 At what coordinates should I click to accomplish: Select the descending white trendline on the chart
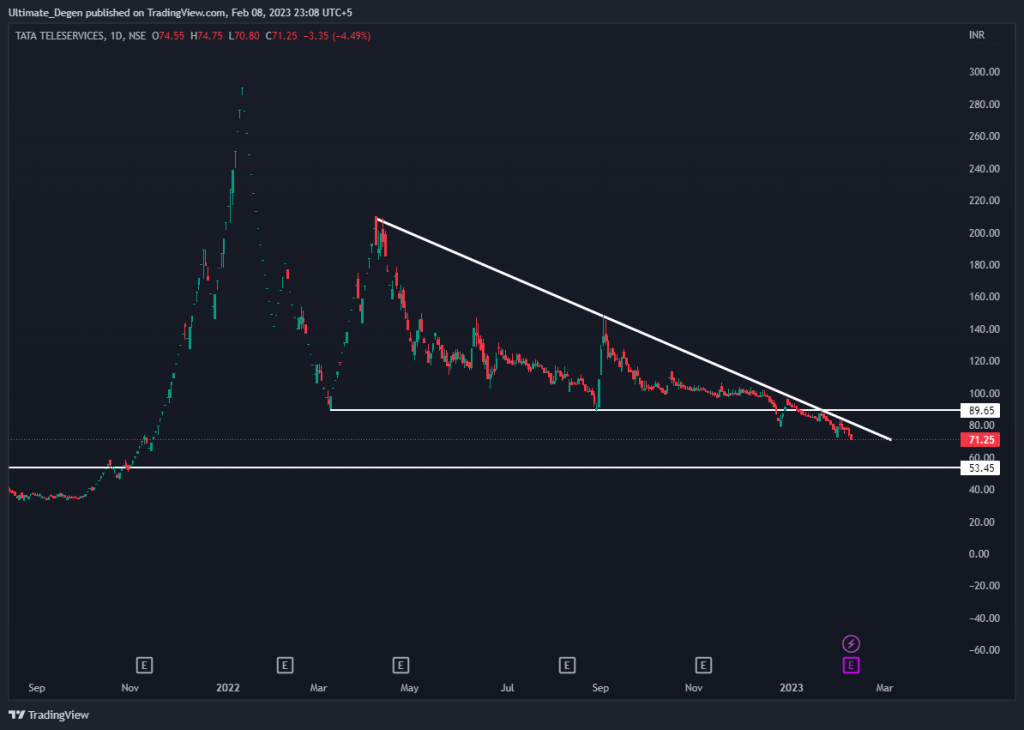[x=633, y=329]
